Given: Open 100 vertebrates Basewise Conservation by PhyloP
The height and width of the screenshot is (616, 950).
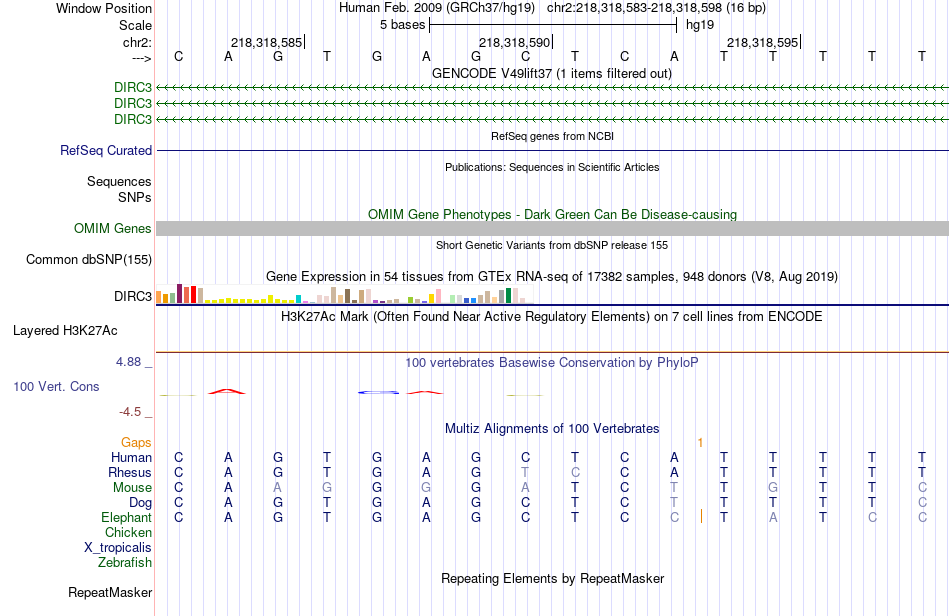Looking at the screenshot, I should point(552,362).
